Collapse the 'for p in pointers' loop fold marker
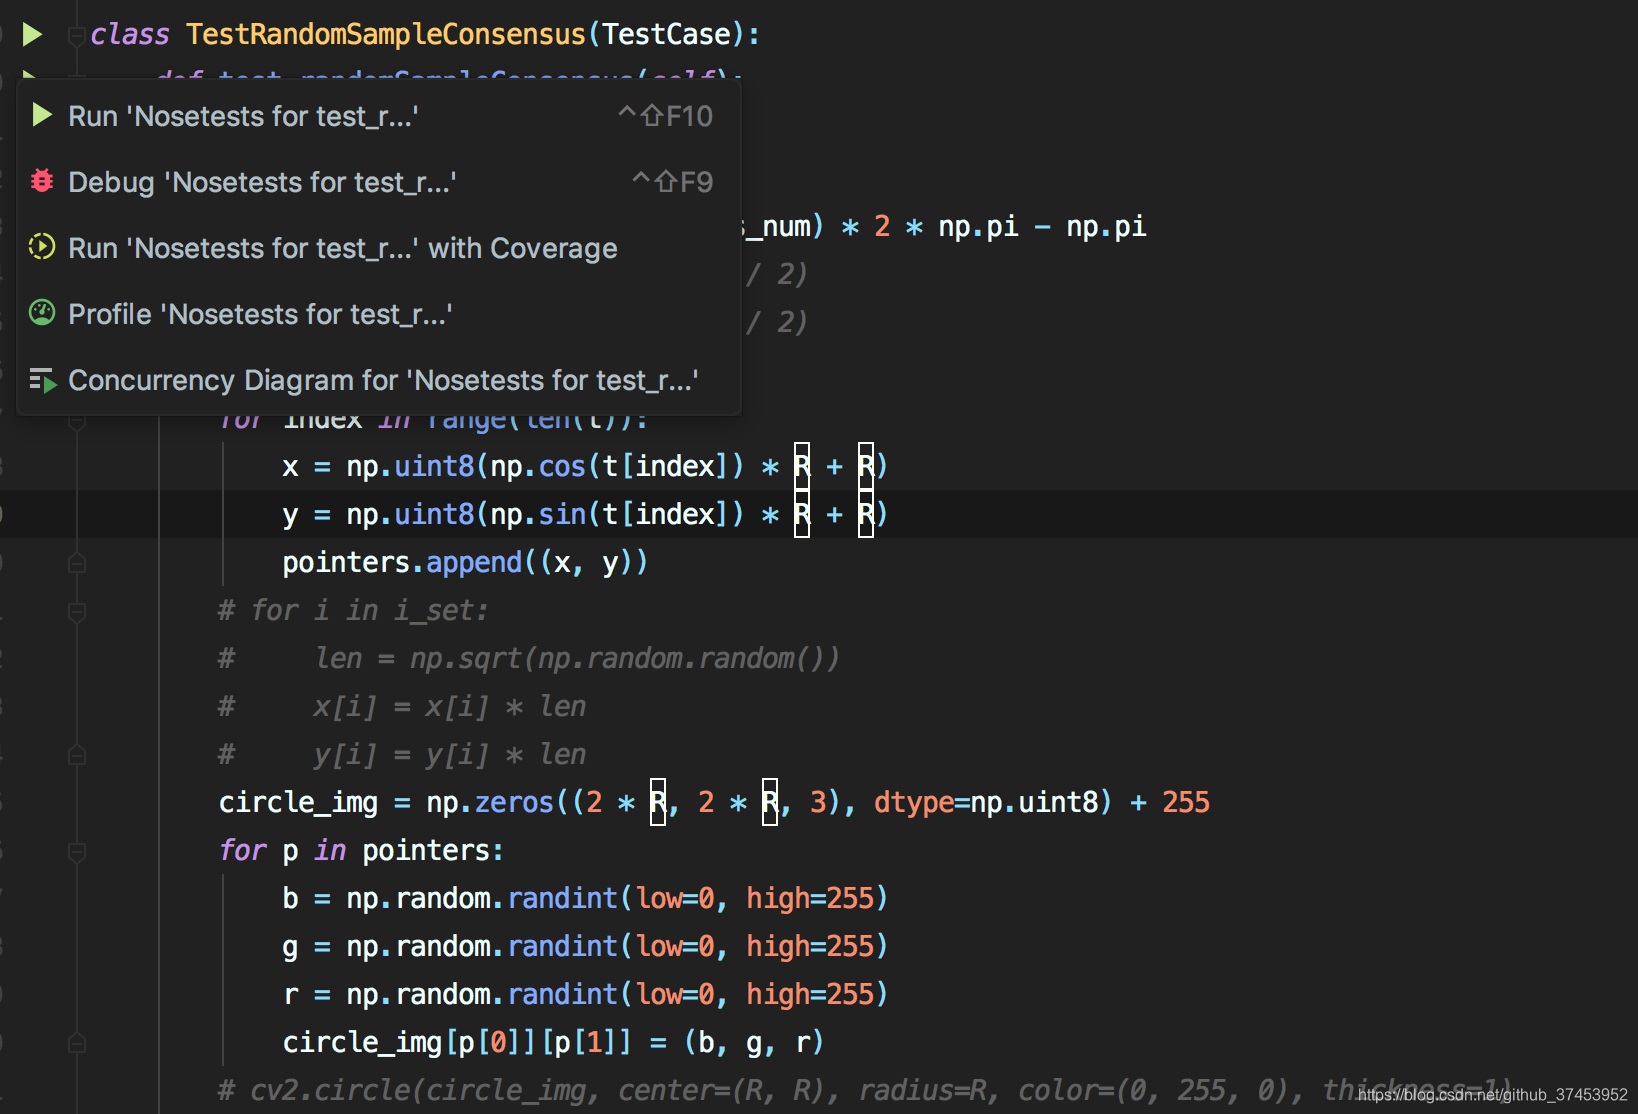 76,851
